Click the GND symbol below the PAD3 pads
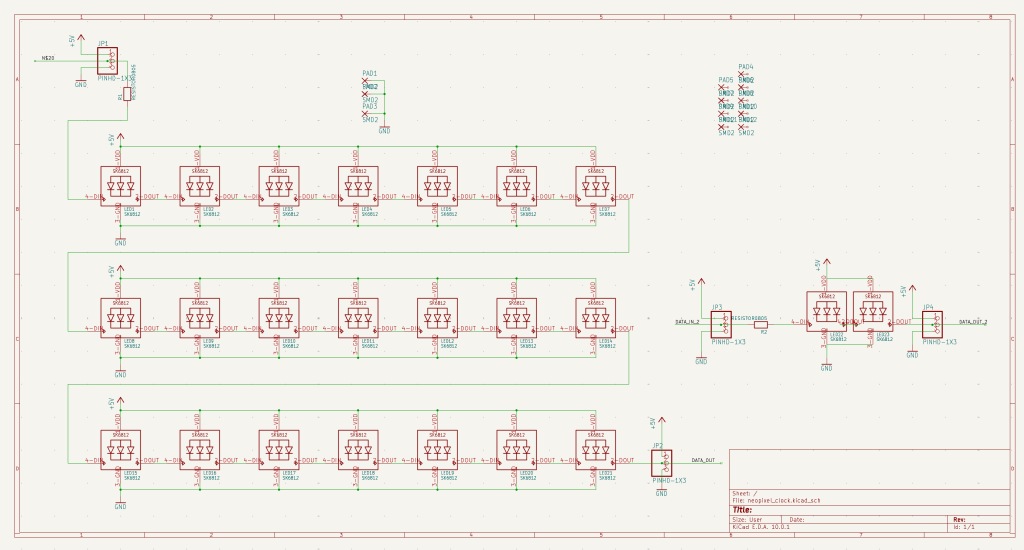The height and width of the screenshot is (550, 1024). [385, 130]
